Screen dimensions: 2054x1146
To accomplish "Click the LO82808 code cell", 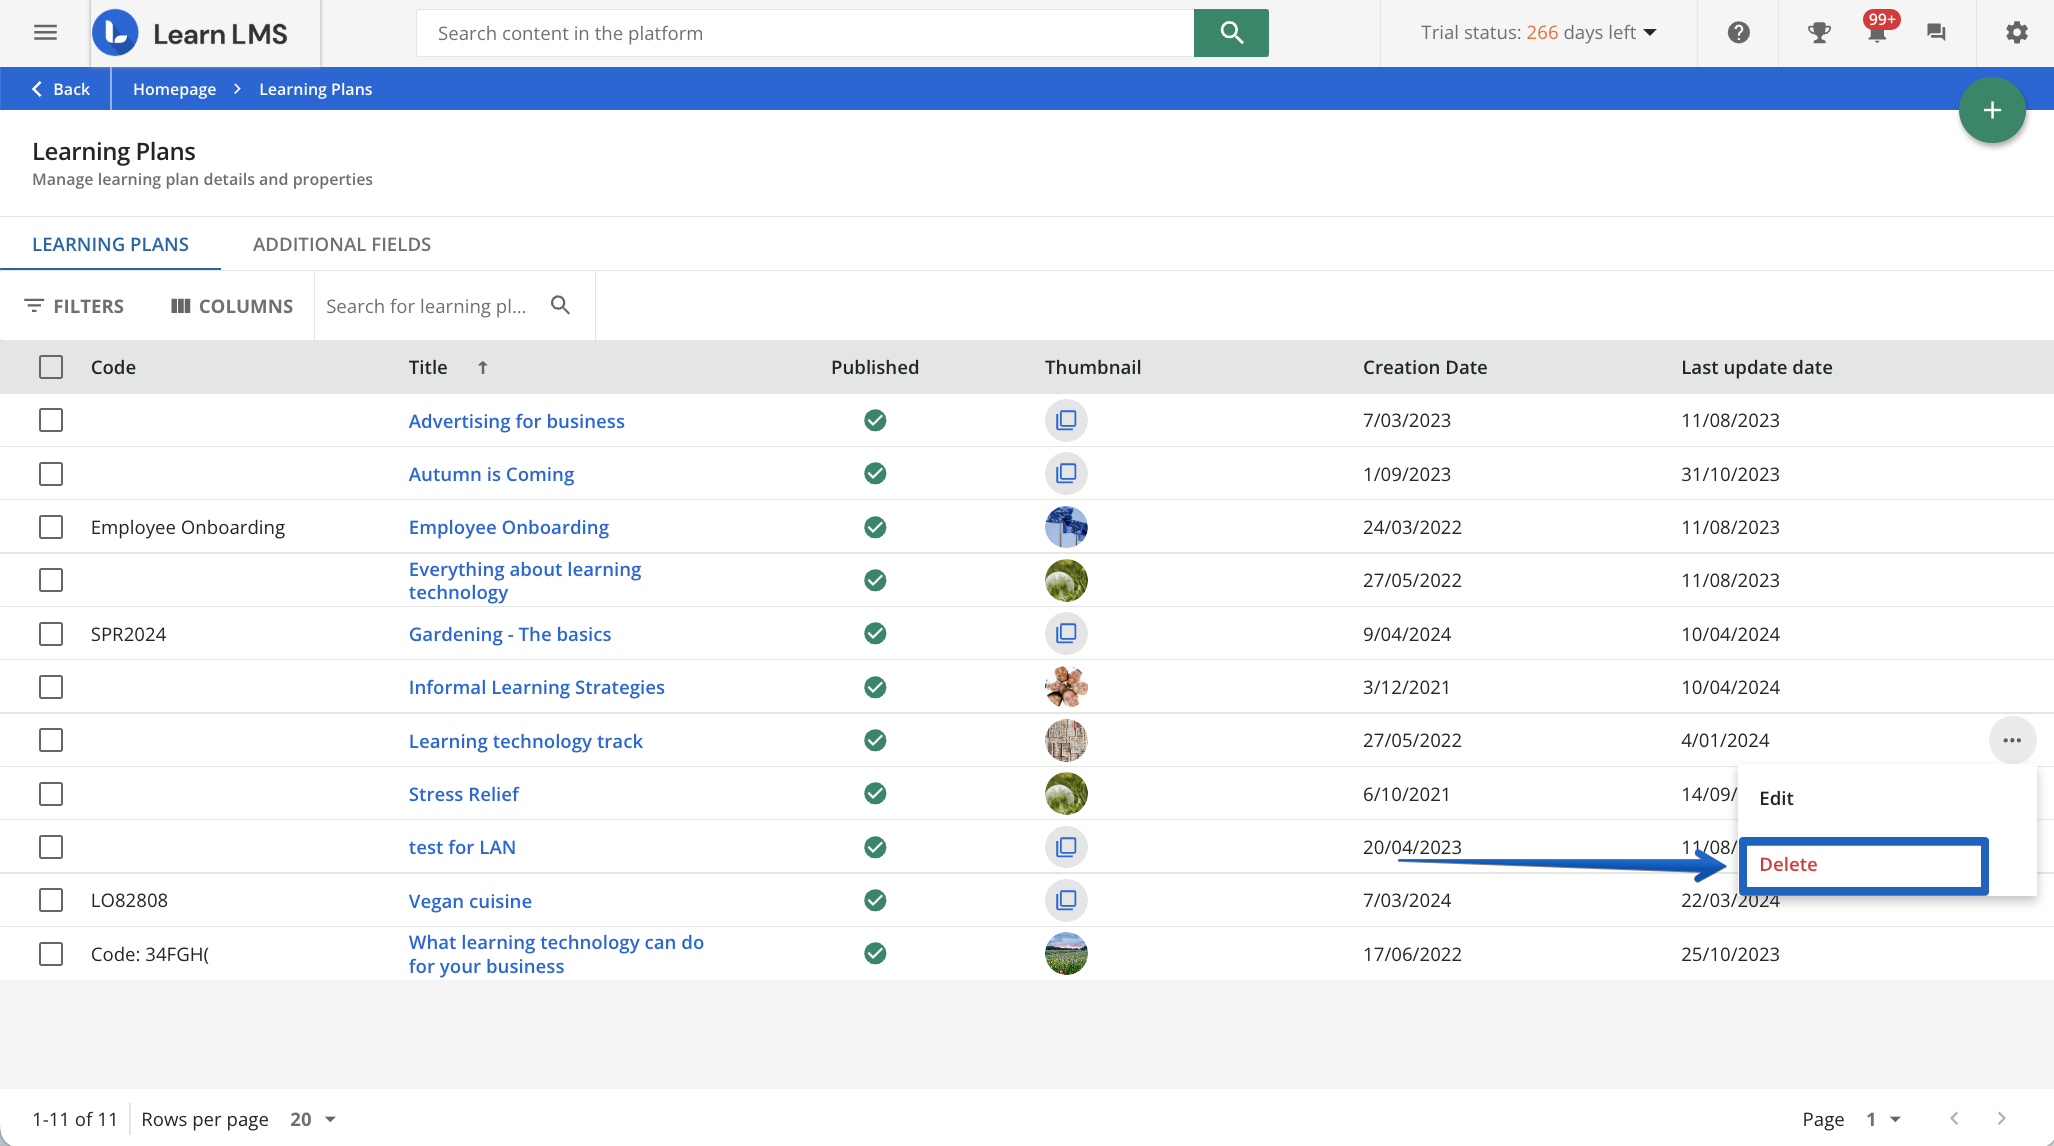I will pyautogui.click(x=129, y=900).
